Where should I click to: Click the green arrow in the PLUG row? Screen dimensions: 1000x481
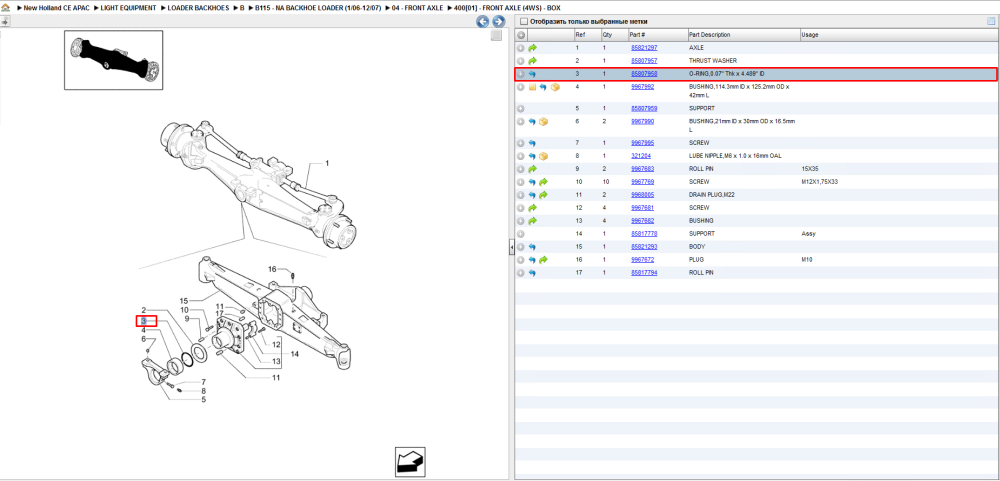click(543, 260)
